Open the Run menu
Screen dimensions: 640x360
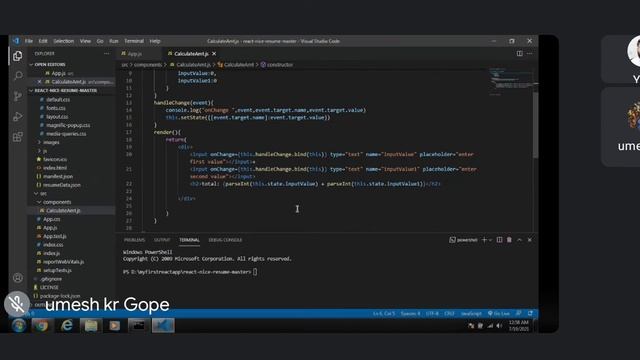pyautogui.click(x=114, y=41)
